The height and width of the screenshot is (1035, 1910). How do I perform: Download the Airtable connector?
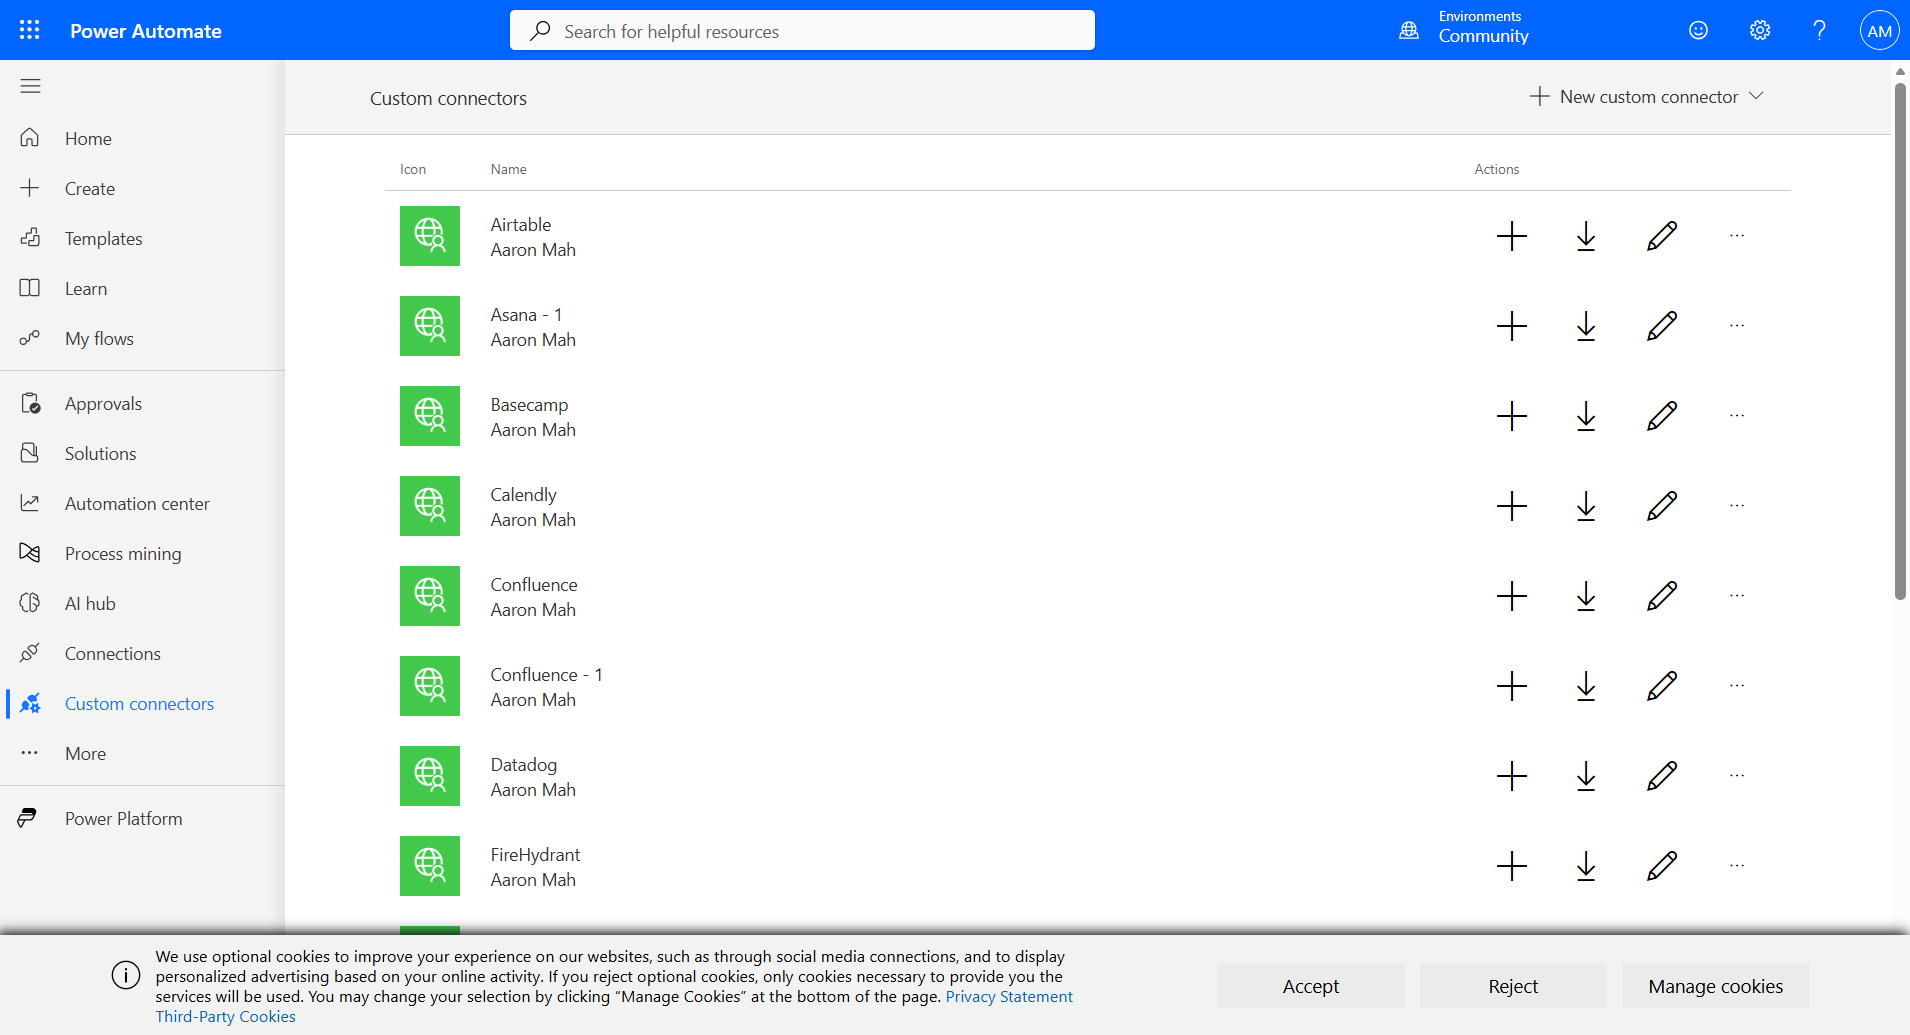[1586, 236]
